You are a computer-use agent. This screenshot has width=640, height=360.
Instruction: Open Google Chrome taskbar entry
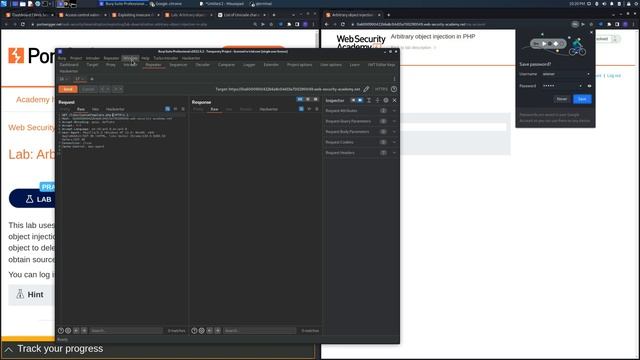(166, 4)
